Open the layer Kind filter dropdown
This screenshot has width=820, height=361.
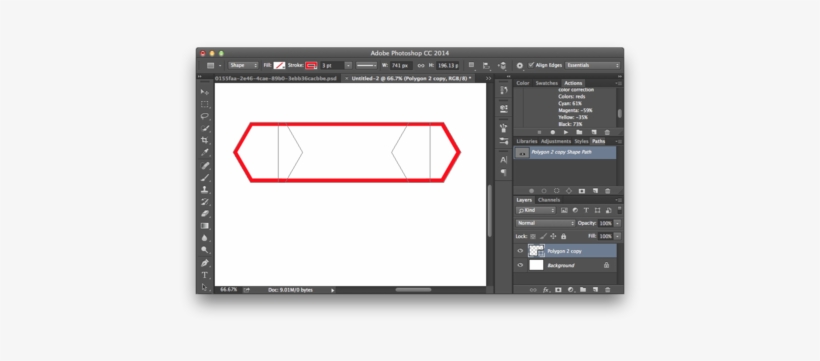coord(536,210)
